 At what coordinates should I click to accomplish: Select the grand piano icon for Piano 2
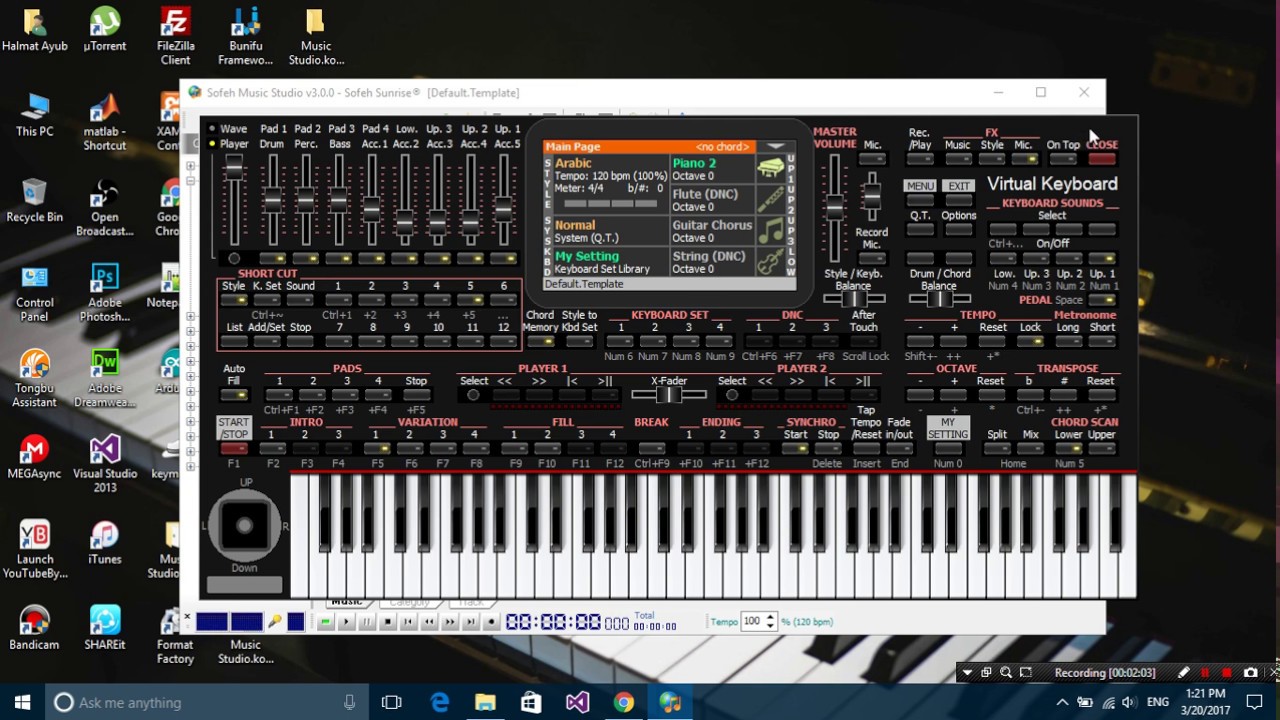click(x=770, y=169)
